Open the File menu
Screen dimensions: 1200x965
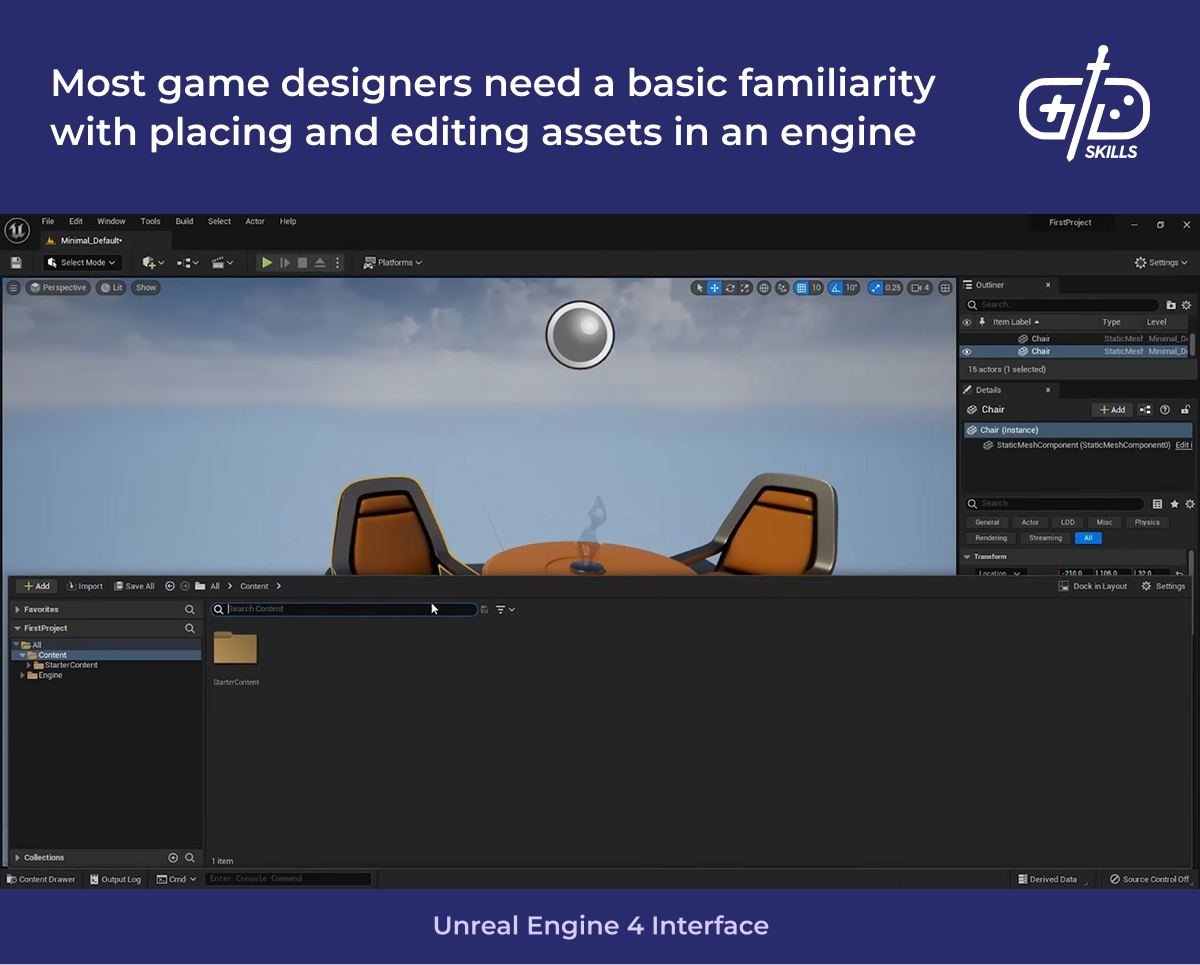[48, 222]
